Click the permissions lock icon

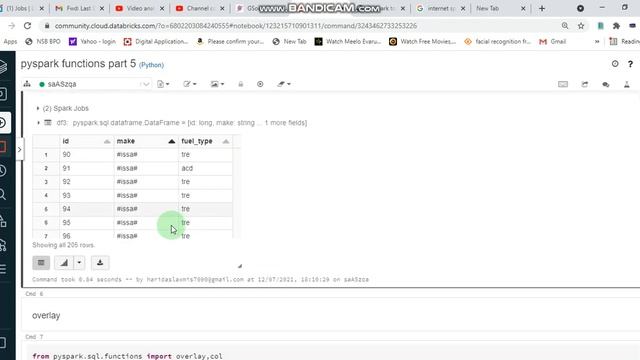[x=241, y=84]
